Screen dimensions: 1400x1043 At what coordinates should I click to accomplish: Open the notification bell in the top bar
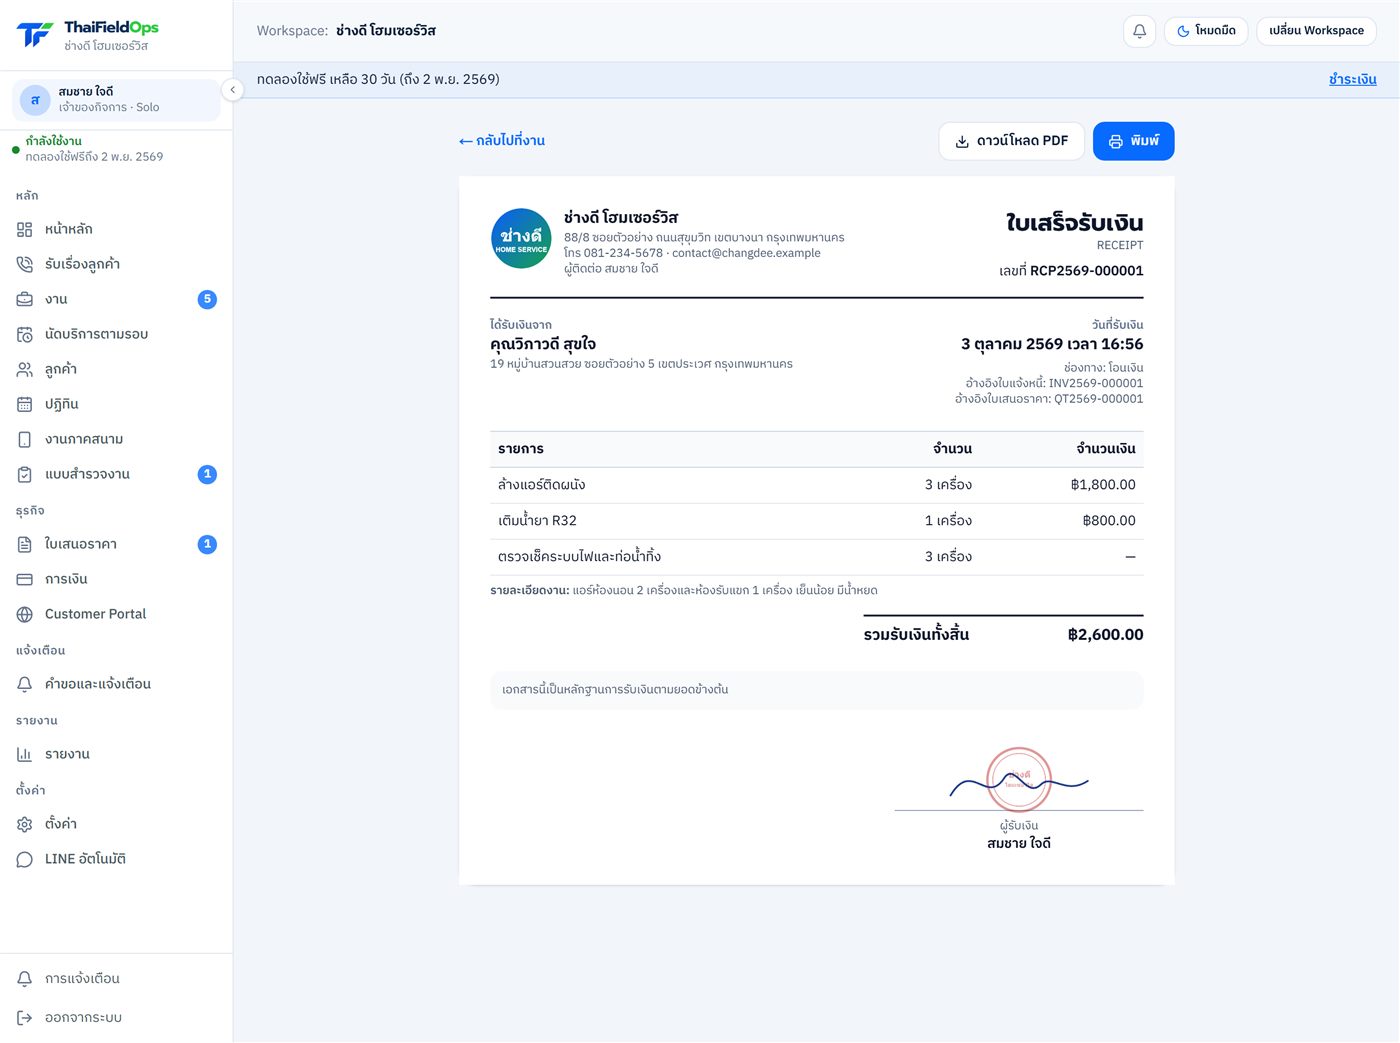coord(1139,31)
